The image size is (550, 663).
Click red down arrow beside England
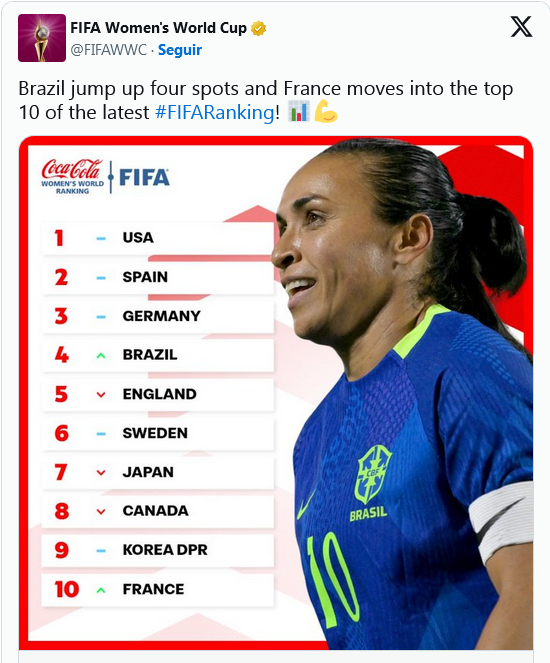[x=101, y=395]
